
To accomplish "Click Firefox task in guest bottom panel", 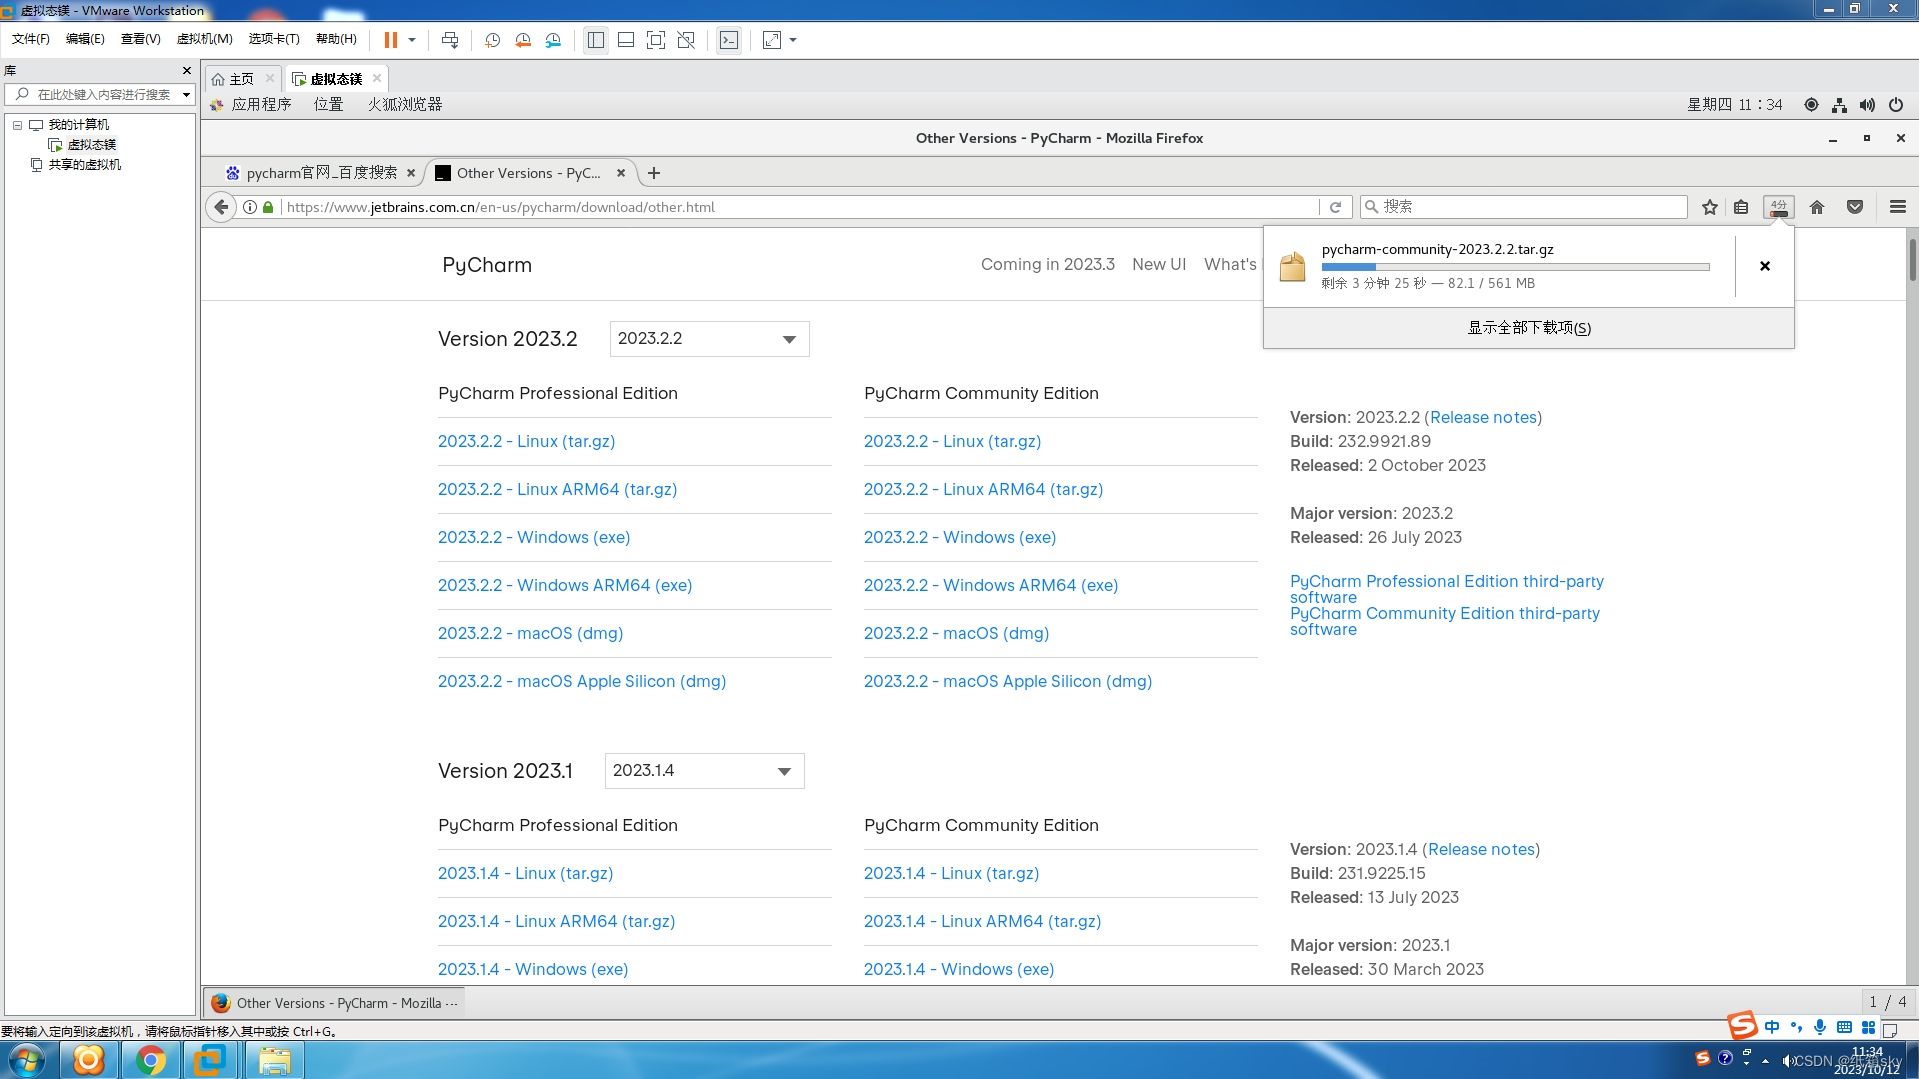I will [334, 1003].
